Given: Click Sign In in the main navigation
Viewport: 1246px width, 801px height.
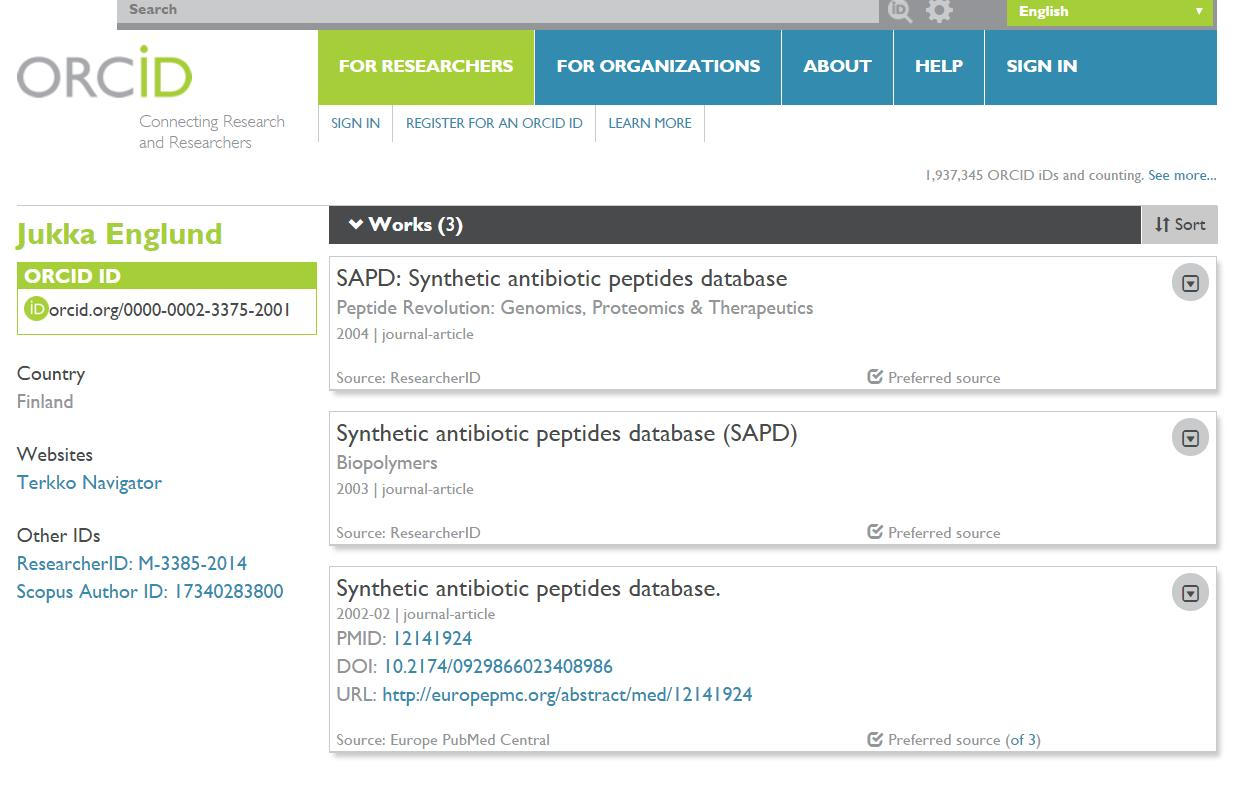Looking at the screenshot, I should (x=1042, y=67).
